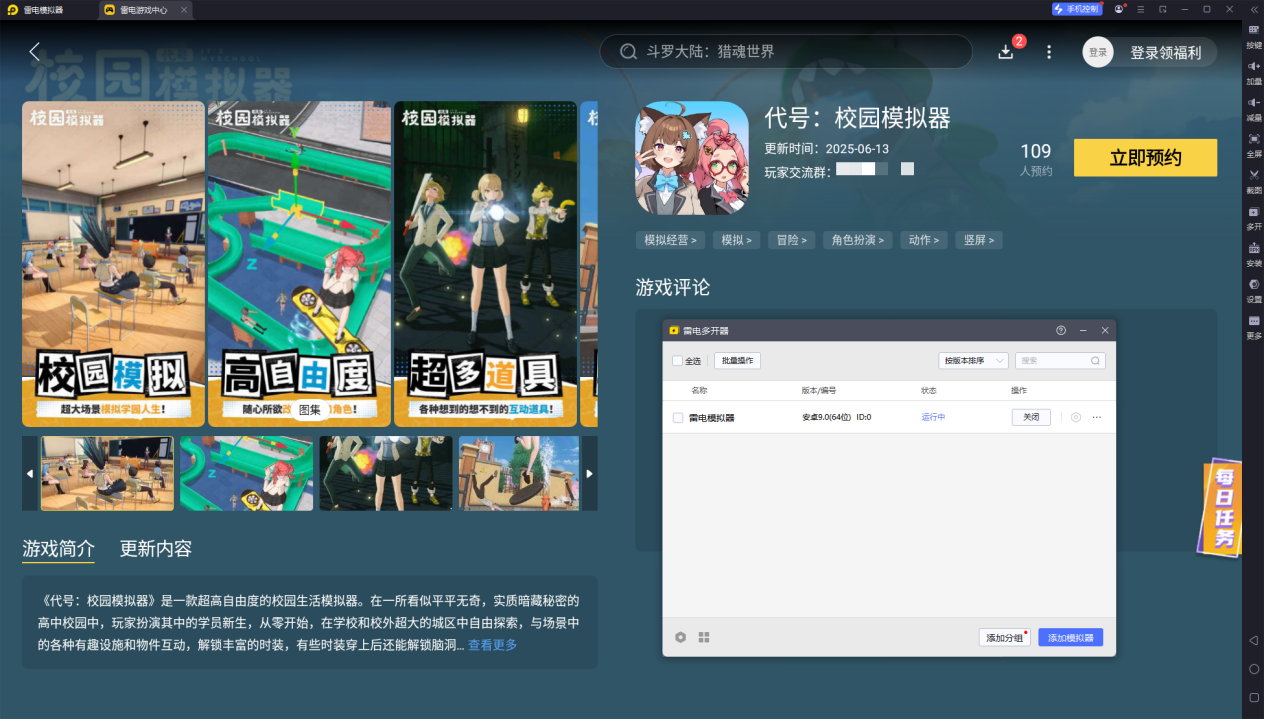Click the search magnifier in the multi-instance manager
This screenshot has width=1264, height=719.
[x=1095, y=361]
